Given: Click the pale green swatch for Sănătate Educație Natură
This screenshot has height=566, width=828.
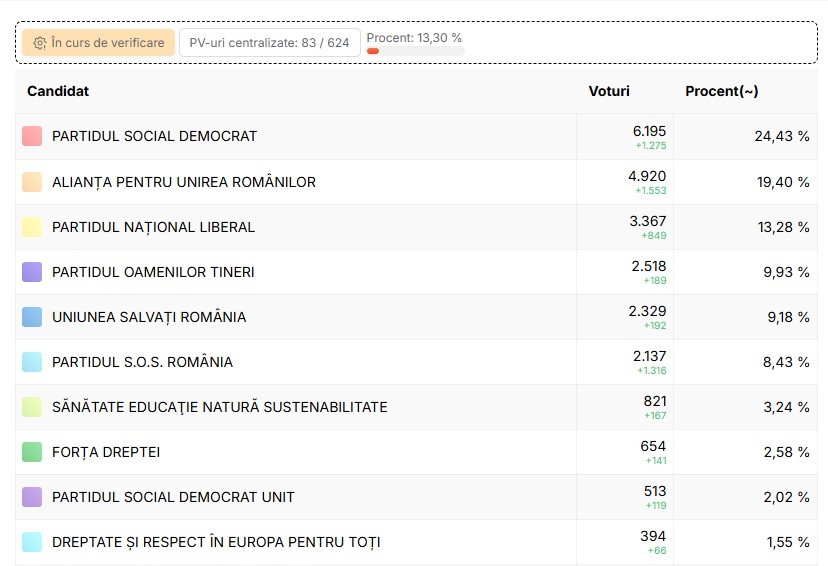Looking at the screenshot, I should pos(32,407).
